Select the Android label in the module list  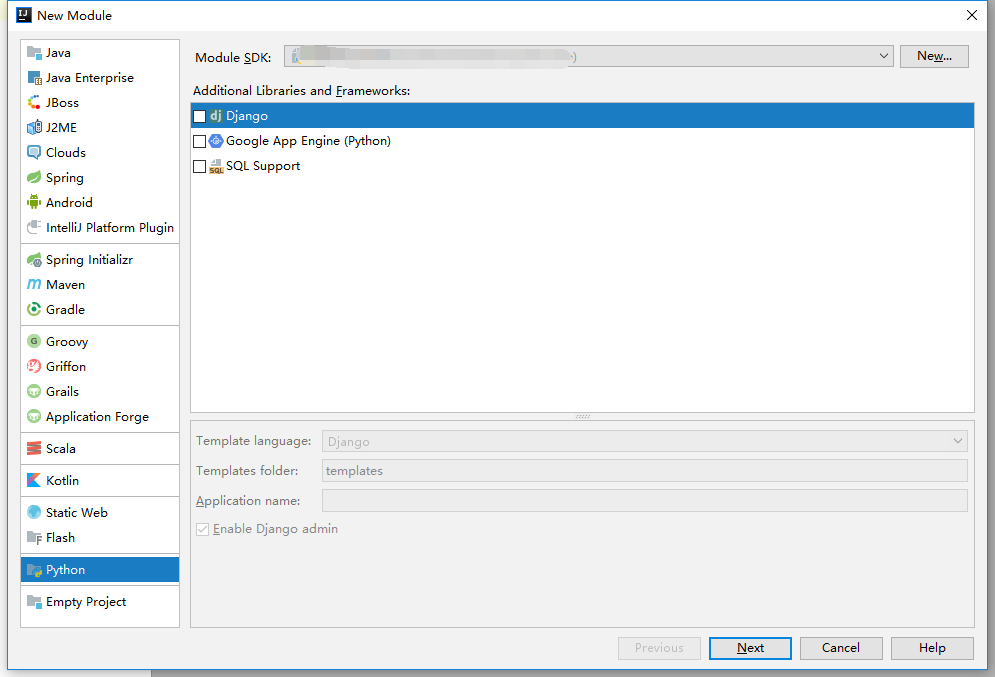[x=69, y=202]
